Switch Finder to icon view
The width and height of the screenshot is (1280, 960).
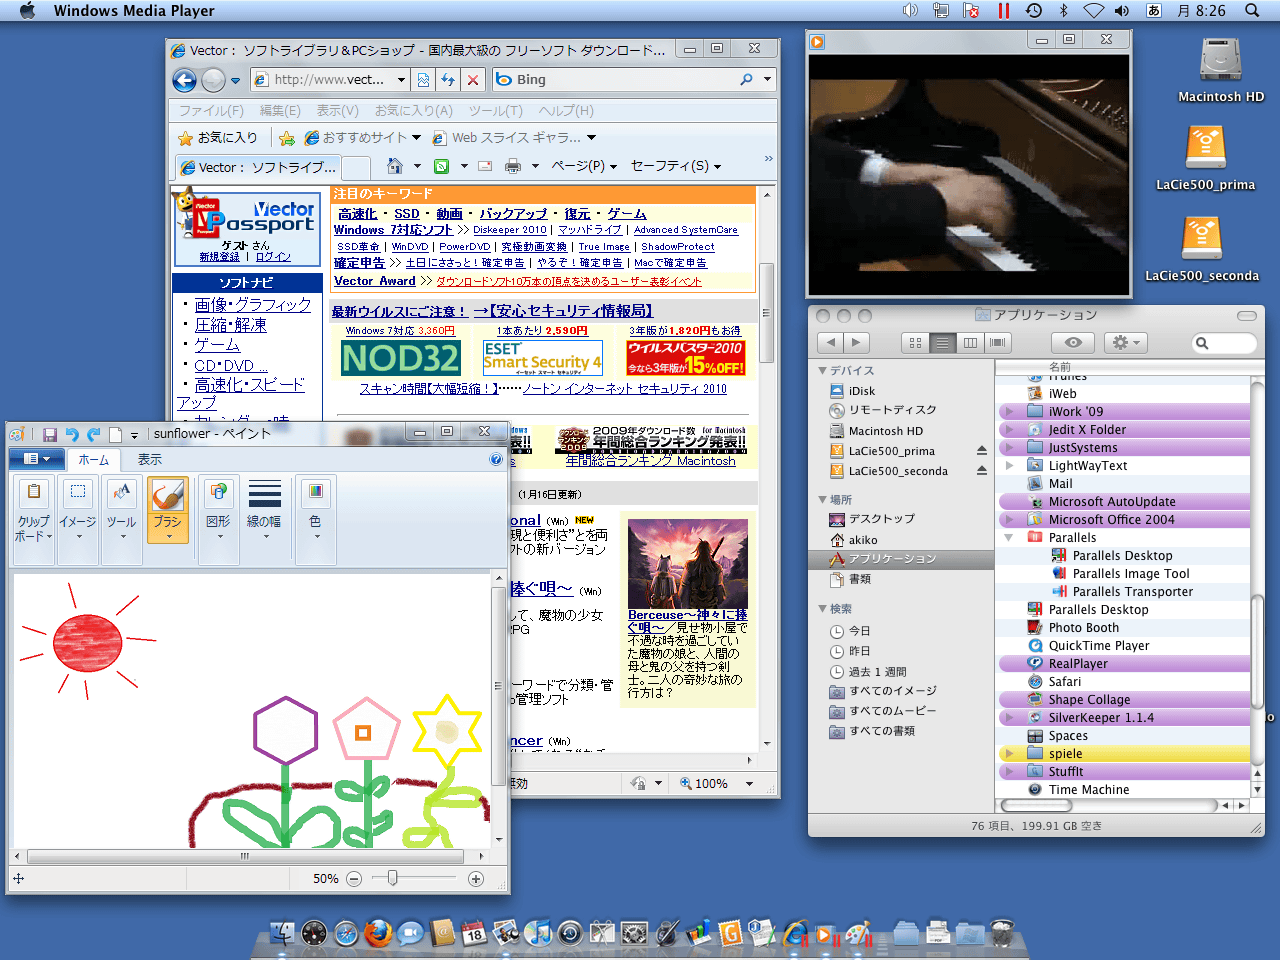(x=915, y=343)
